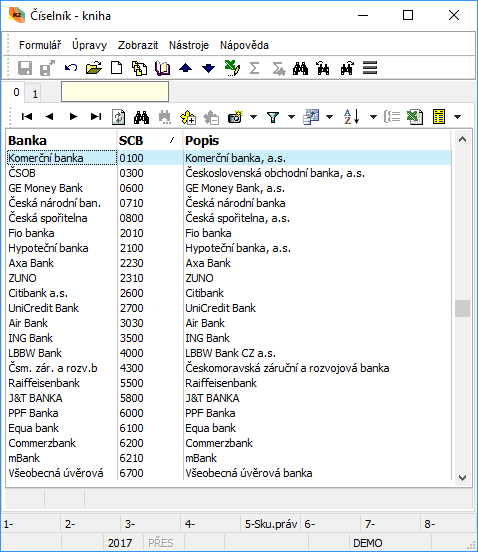Sort by Popis column header
Screen dimensions: 478x552
[316, 140]
